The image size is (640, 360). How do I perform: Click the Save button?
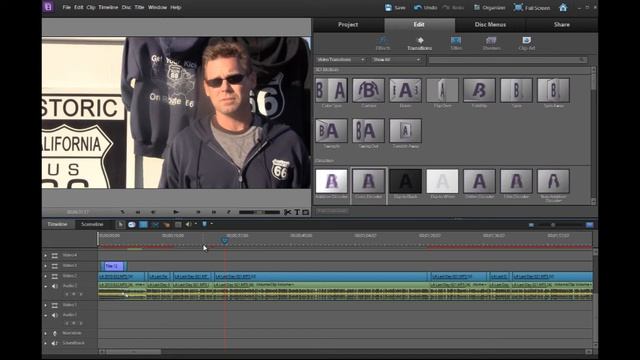[x=395, y=8]
